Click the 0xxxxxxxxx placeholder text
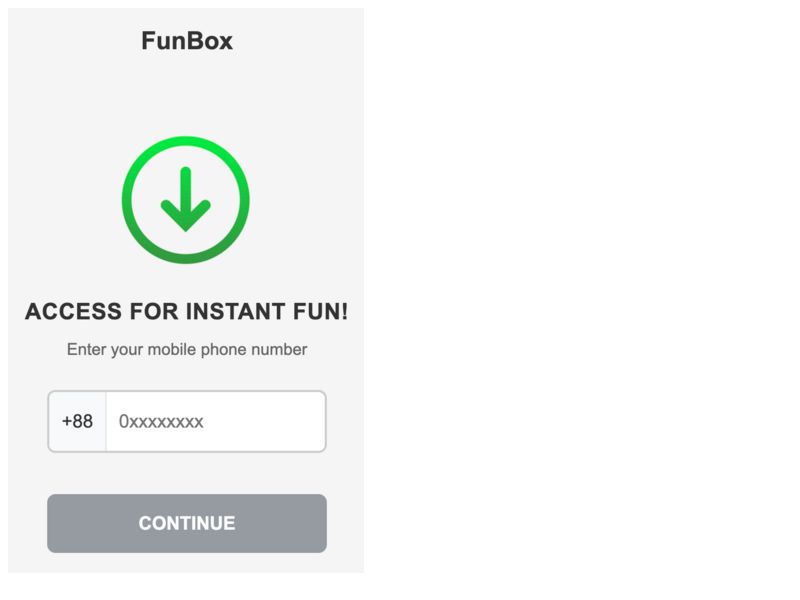The image size is (800, 600). pyautogui.click(x=161, y=421)
